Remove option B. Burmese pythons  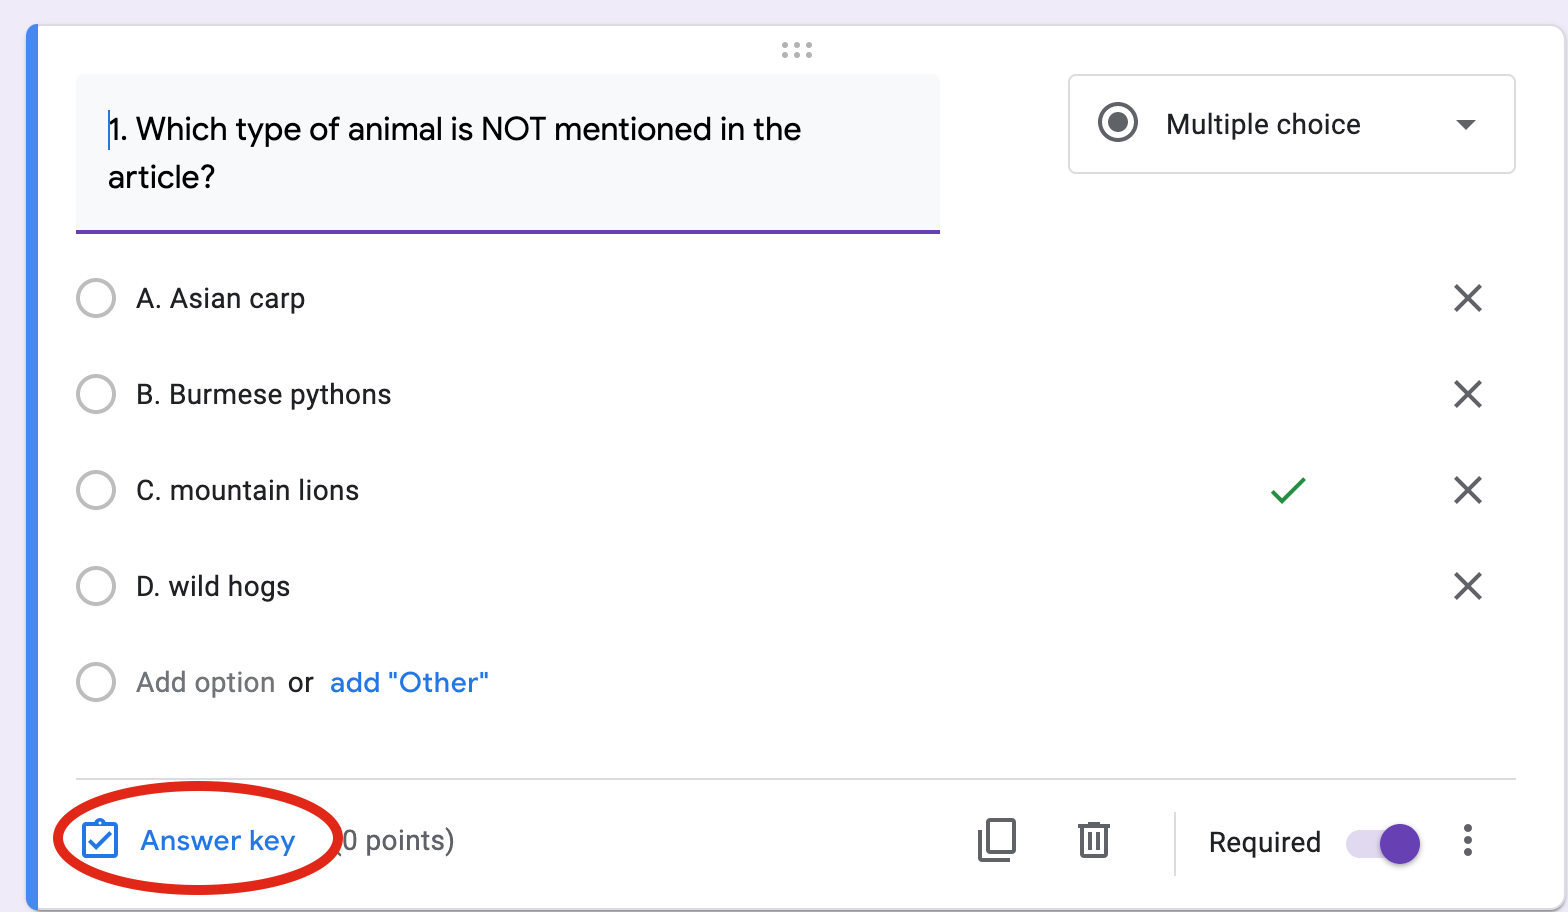click(1467, 394)
